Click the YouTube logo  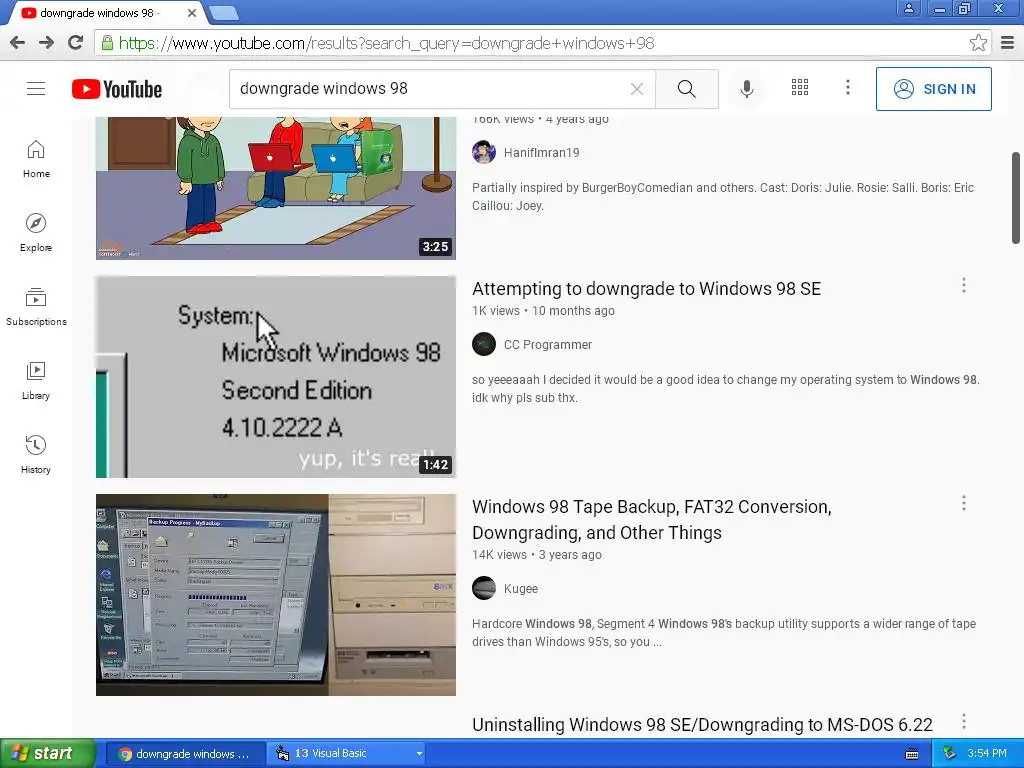pos(117,89)
